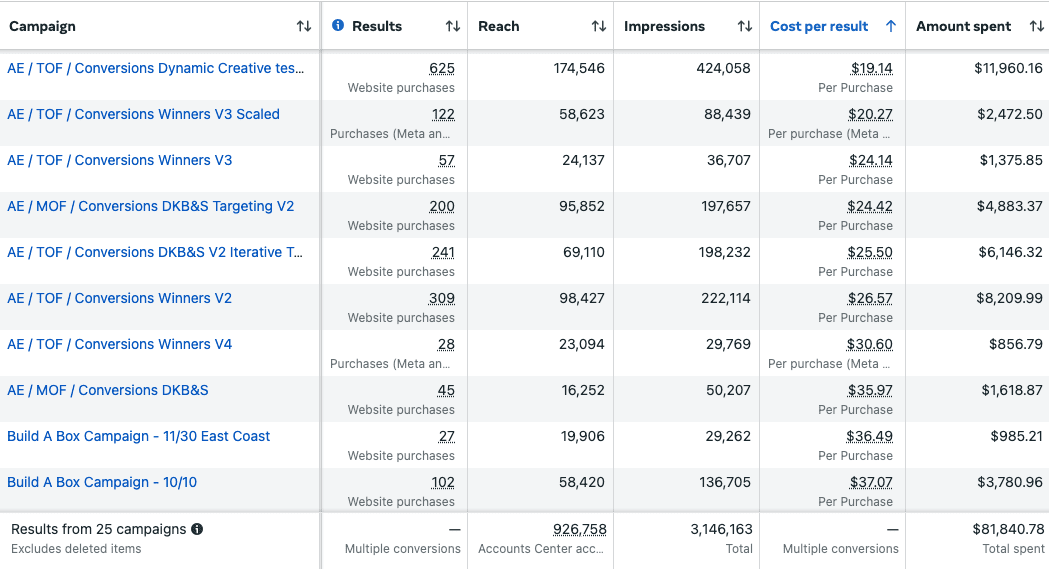Open the campaign ending in Winners V3

(x=120, y=160)
